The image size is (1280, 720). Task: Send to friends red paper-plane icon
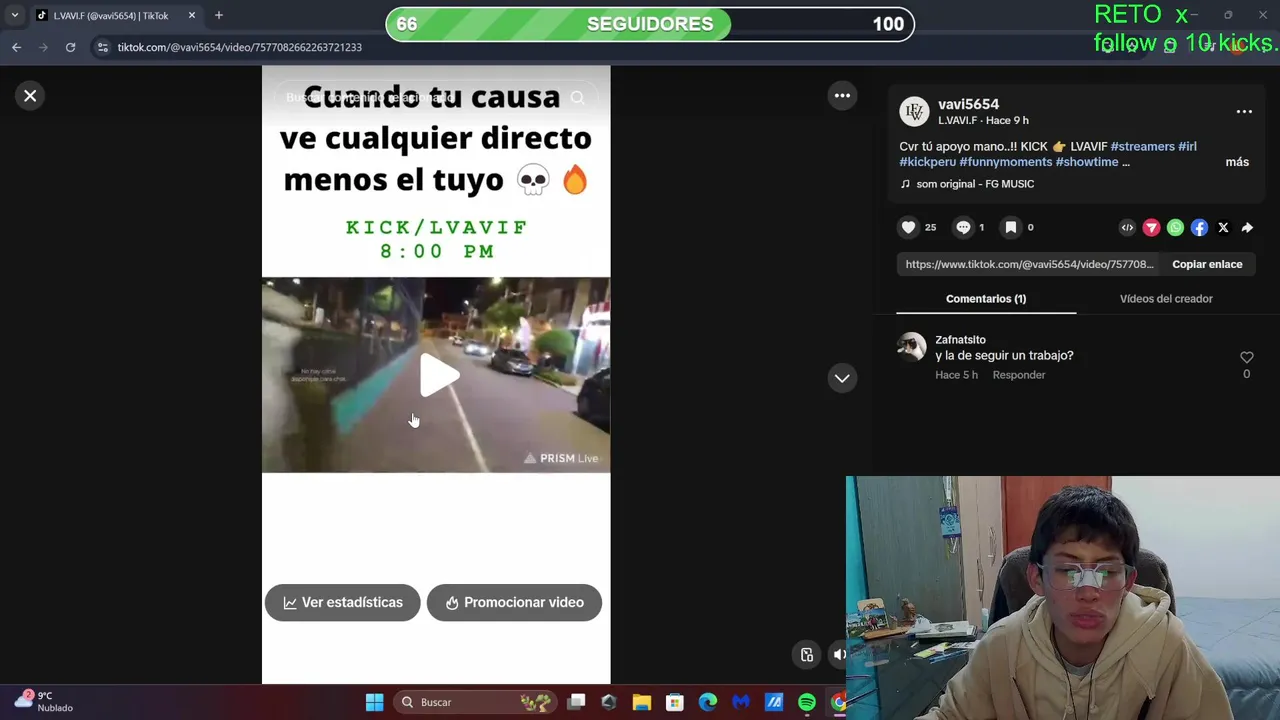(x=1151, y=228)
